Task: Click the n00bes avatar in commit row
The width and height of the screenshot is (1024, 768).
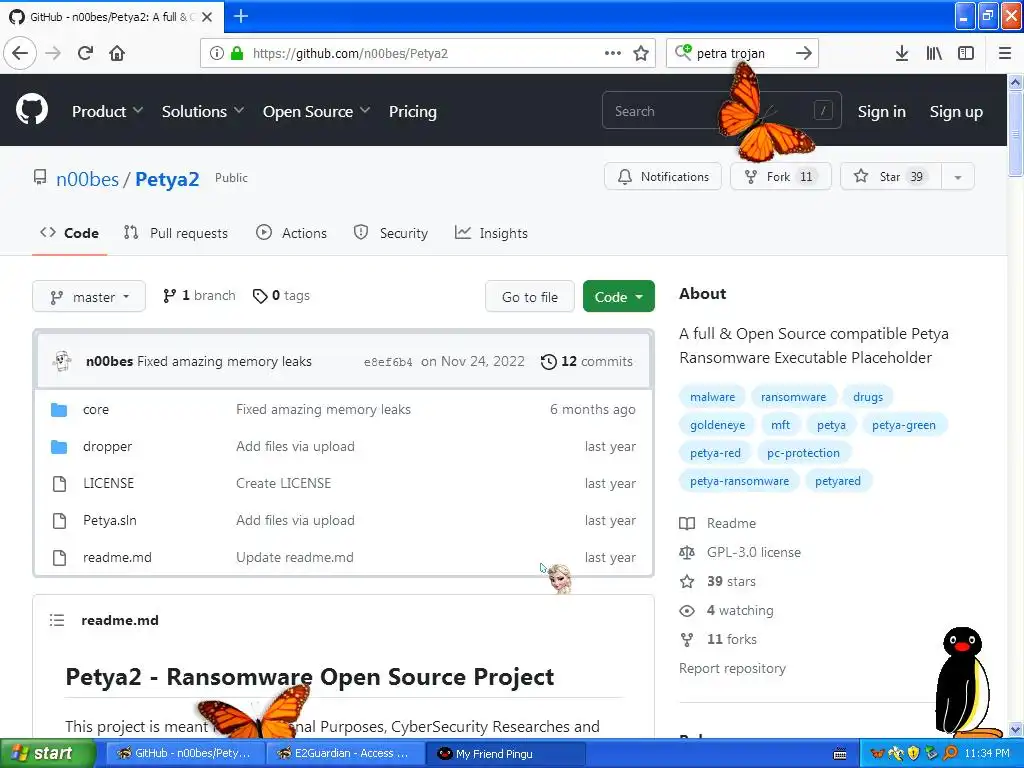Action: point(63,361)
